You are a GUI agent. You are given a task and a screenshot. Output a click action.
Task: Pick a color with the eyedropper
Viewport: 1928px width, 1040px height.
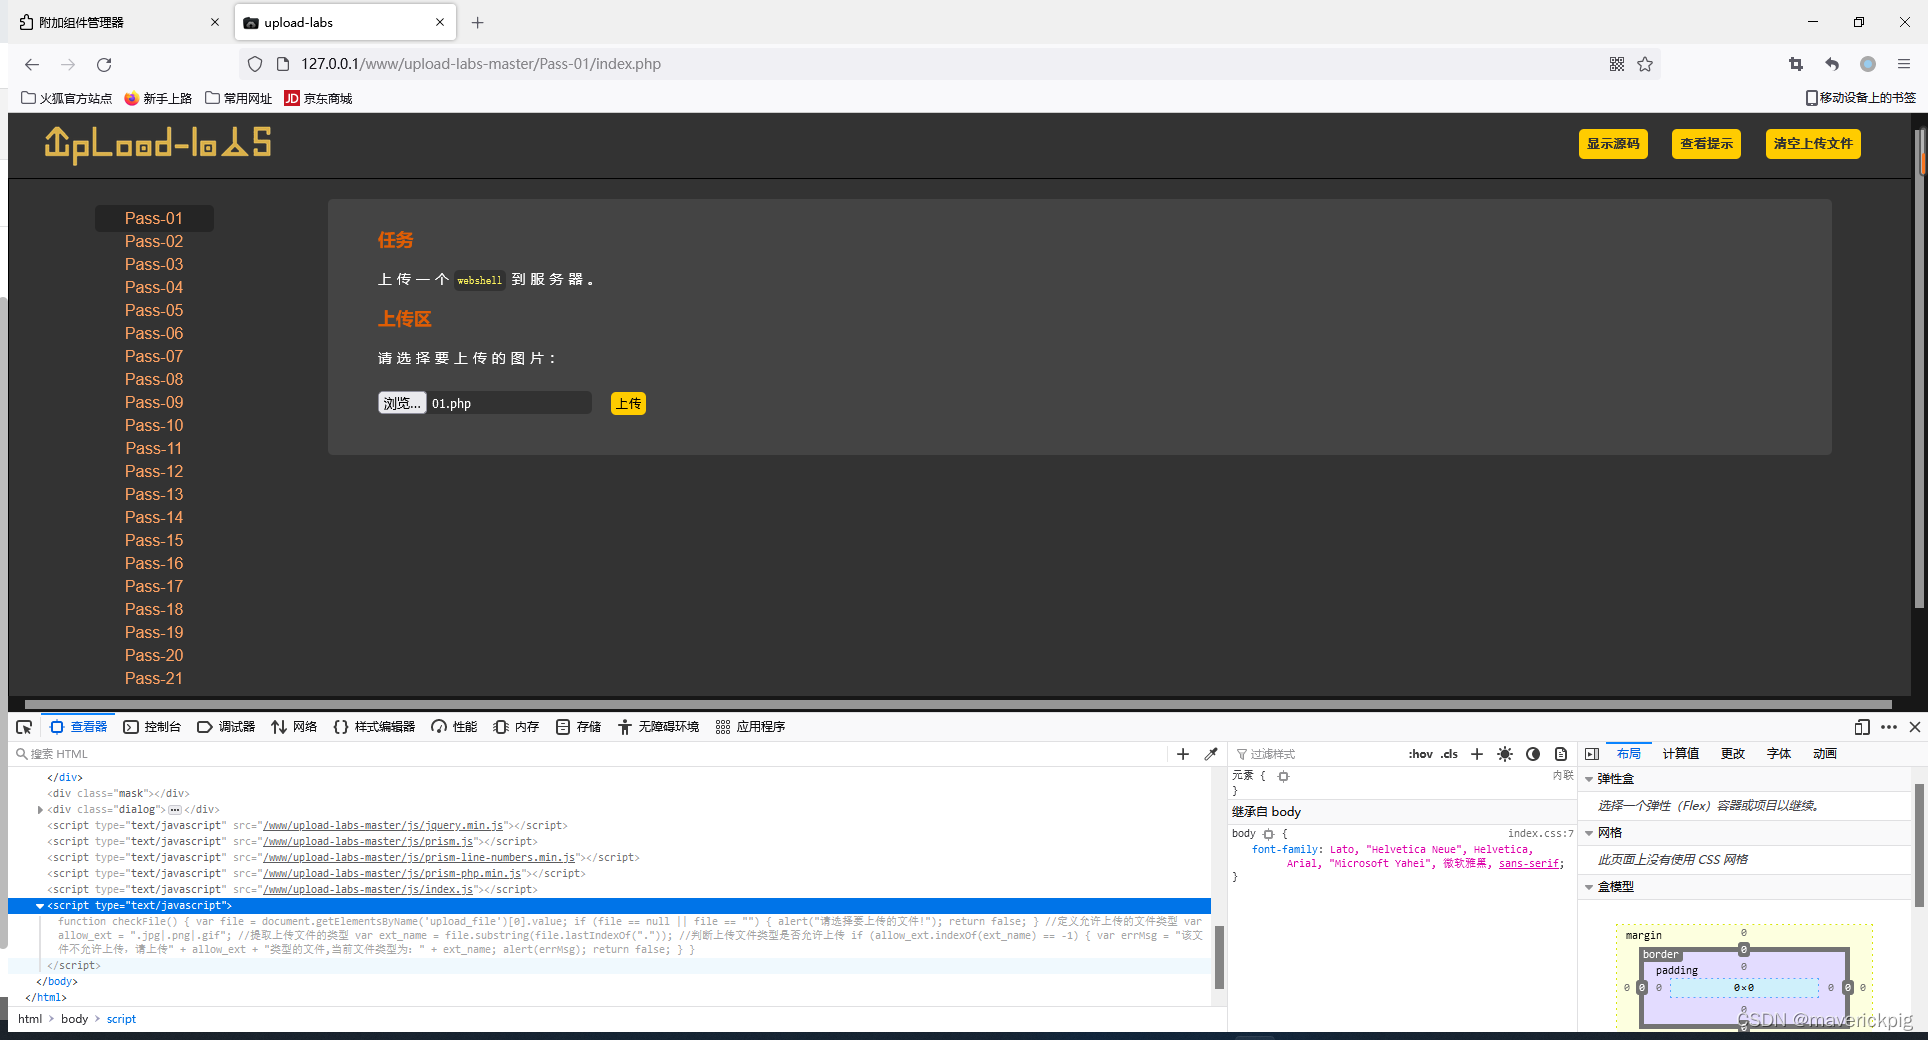tap(1211, 754)
